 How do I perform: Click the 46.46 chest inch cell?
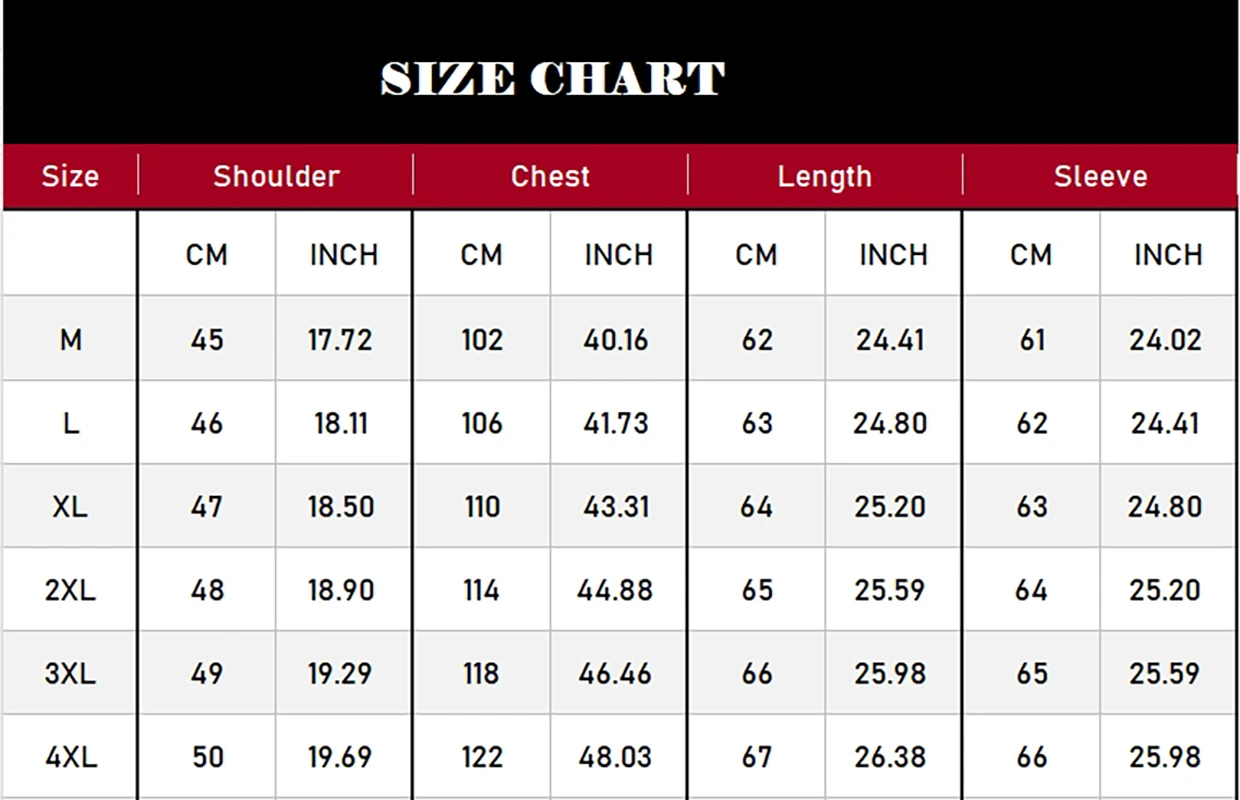point(616,673)
